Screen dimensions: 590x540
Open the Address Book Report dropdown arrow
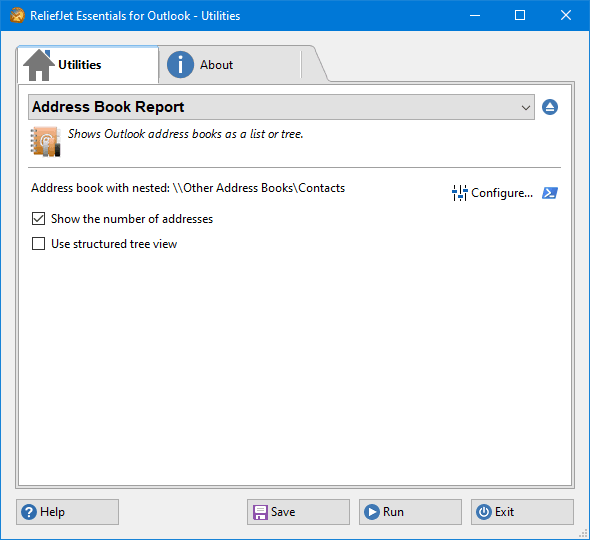[526, 108]
